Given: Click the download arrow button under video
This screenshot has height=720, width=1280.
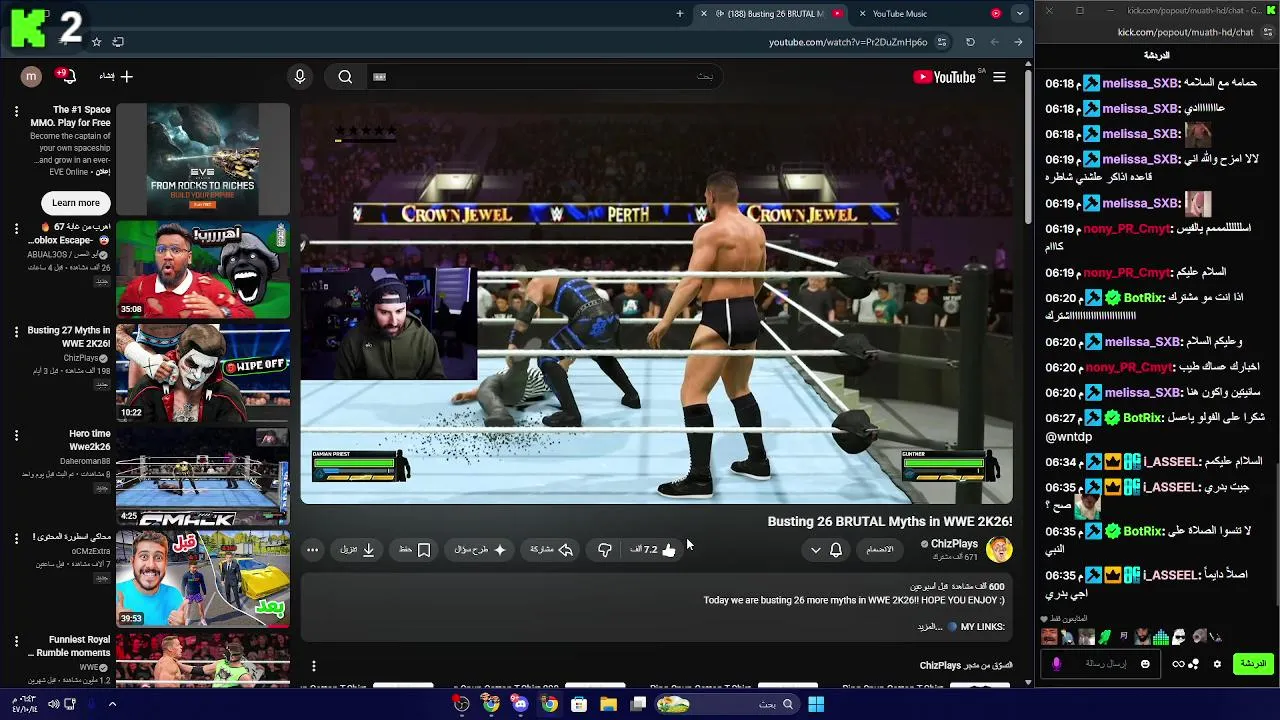Looking at the screenshot, I should [x=357, y=549].
